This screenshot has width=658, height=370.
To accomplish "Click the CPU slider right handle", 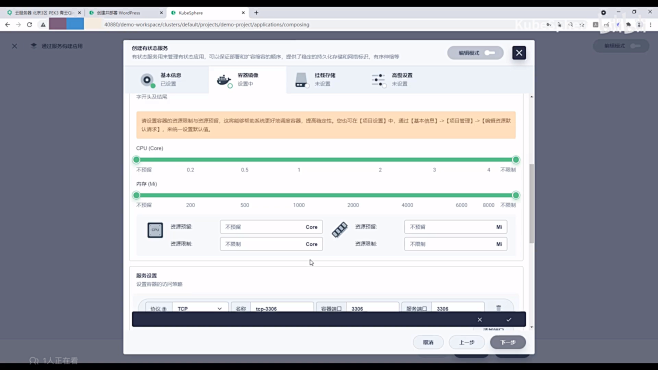I will coord(516,160).
